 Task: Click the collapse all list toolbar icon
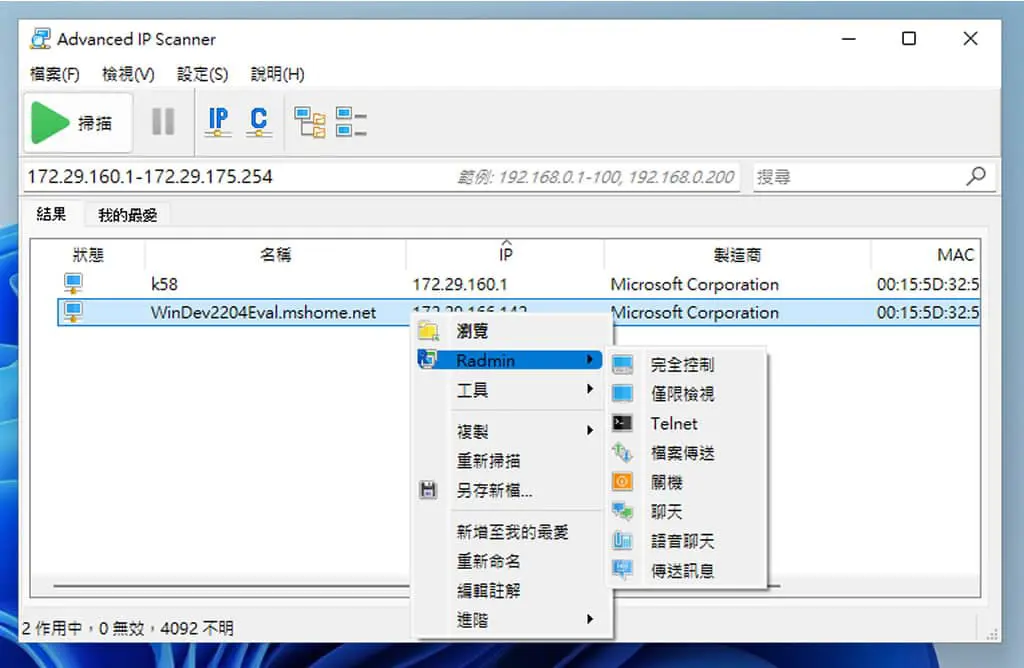(351, 122)
